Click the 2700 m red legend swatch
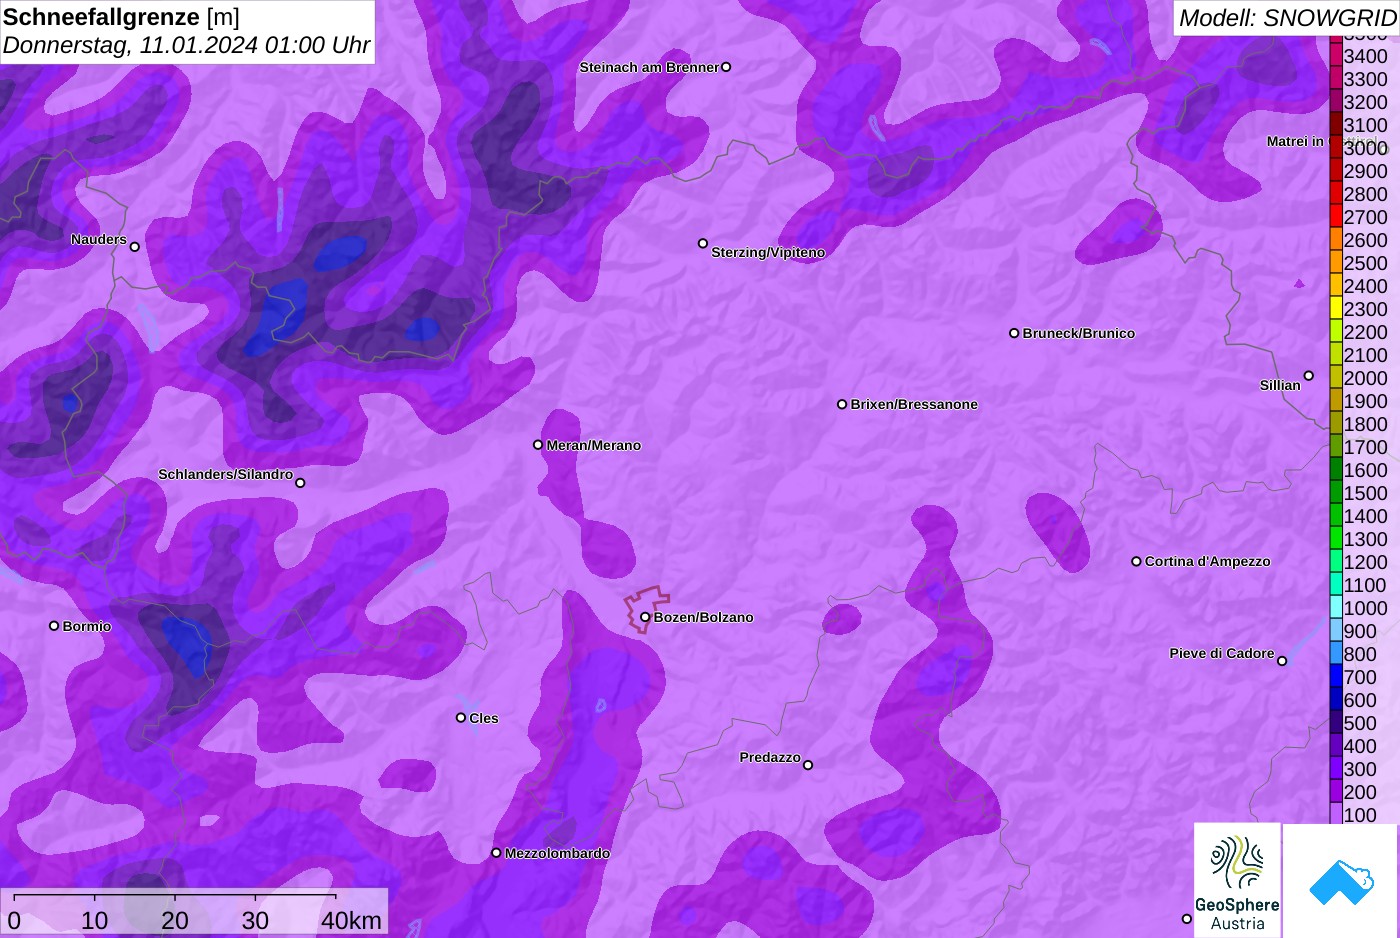 pos(1336,217)
